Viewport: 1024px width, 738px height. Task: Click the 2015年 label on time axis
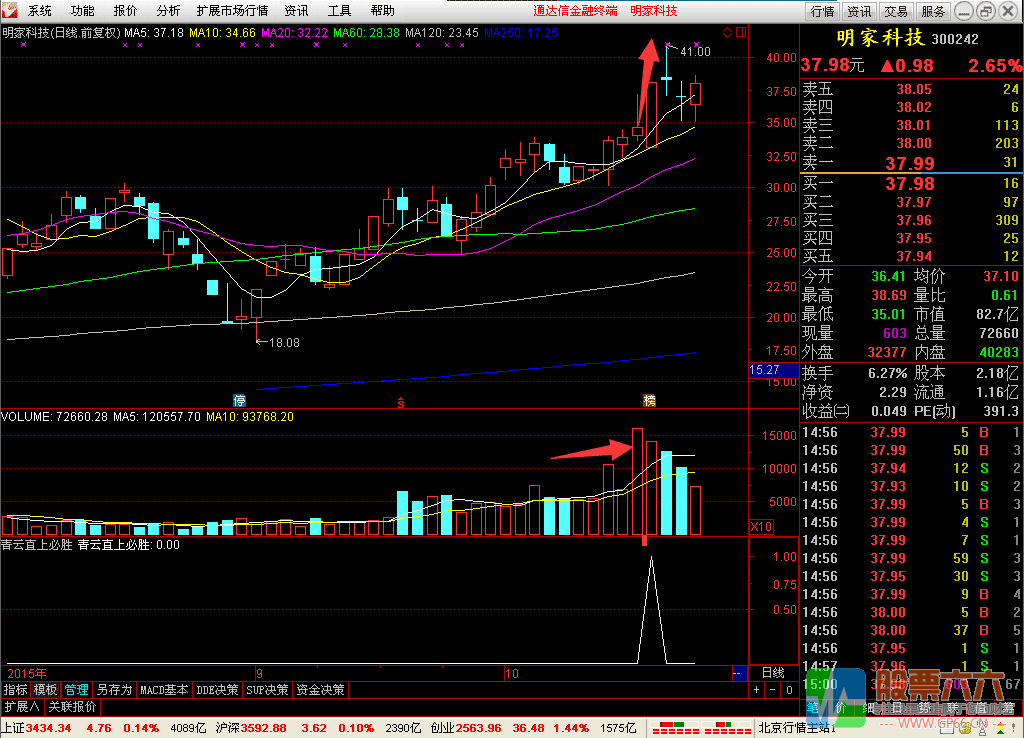[x=26, y=673]
